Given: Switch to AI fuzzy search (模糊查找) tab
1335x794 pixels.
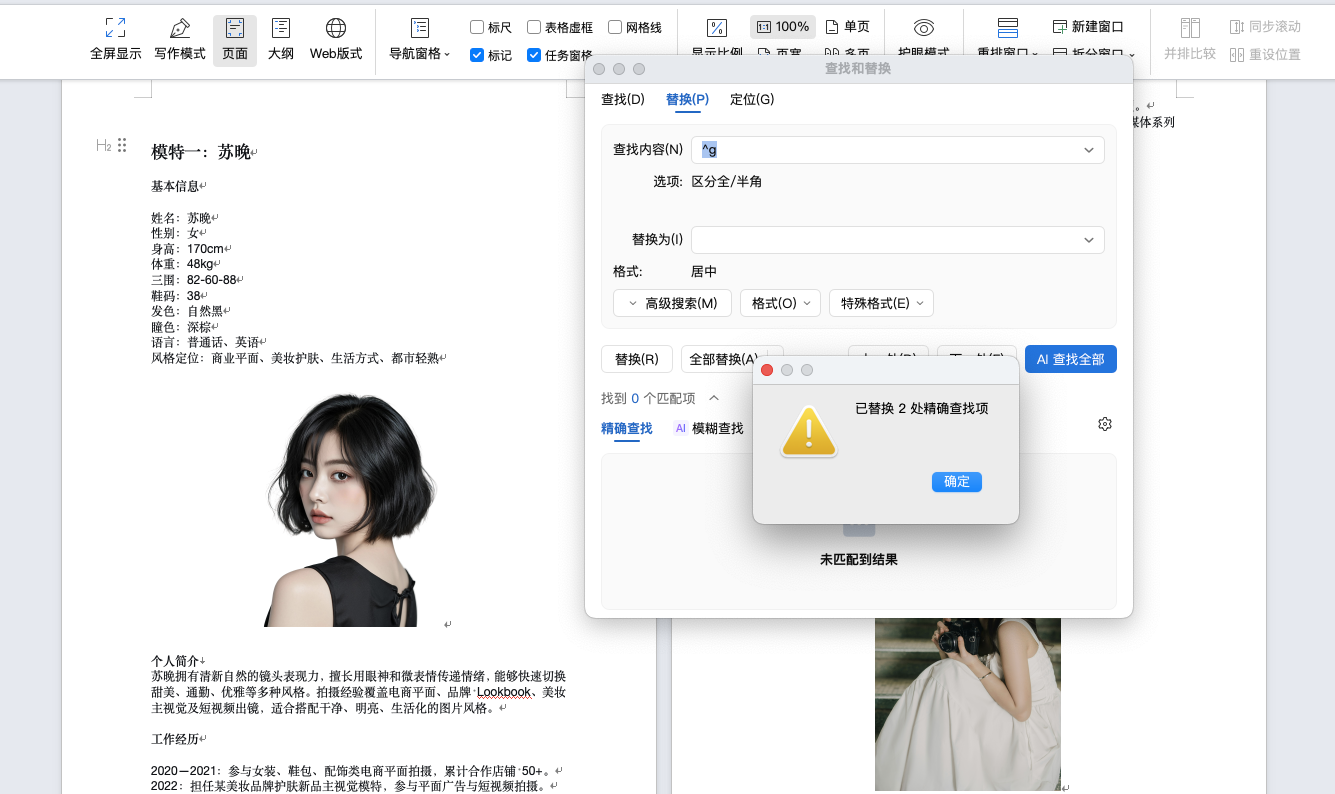Looking at the screenshot, I should 709,428.
